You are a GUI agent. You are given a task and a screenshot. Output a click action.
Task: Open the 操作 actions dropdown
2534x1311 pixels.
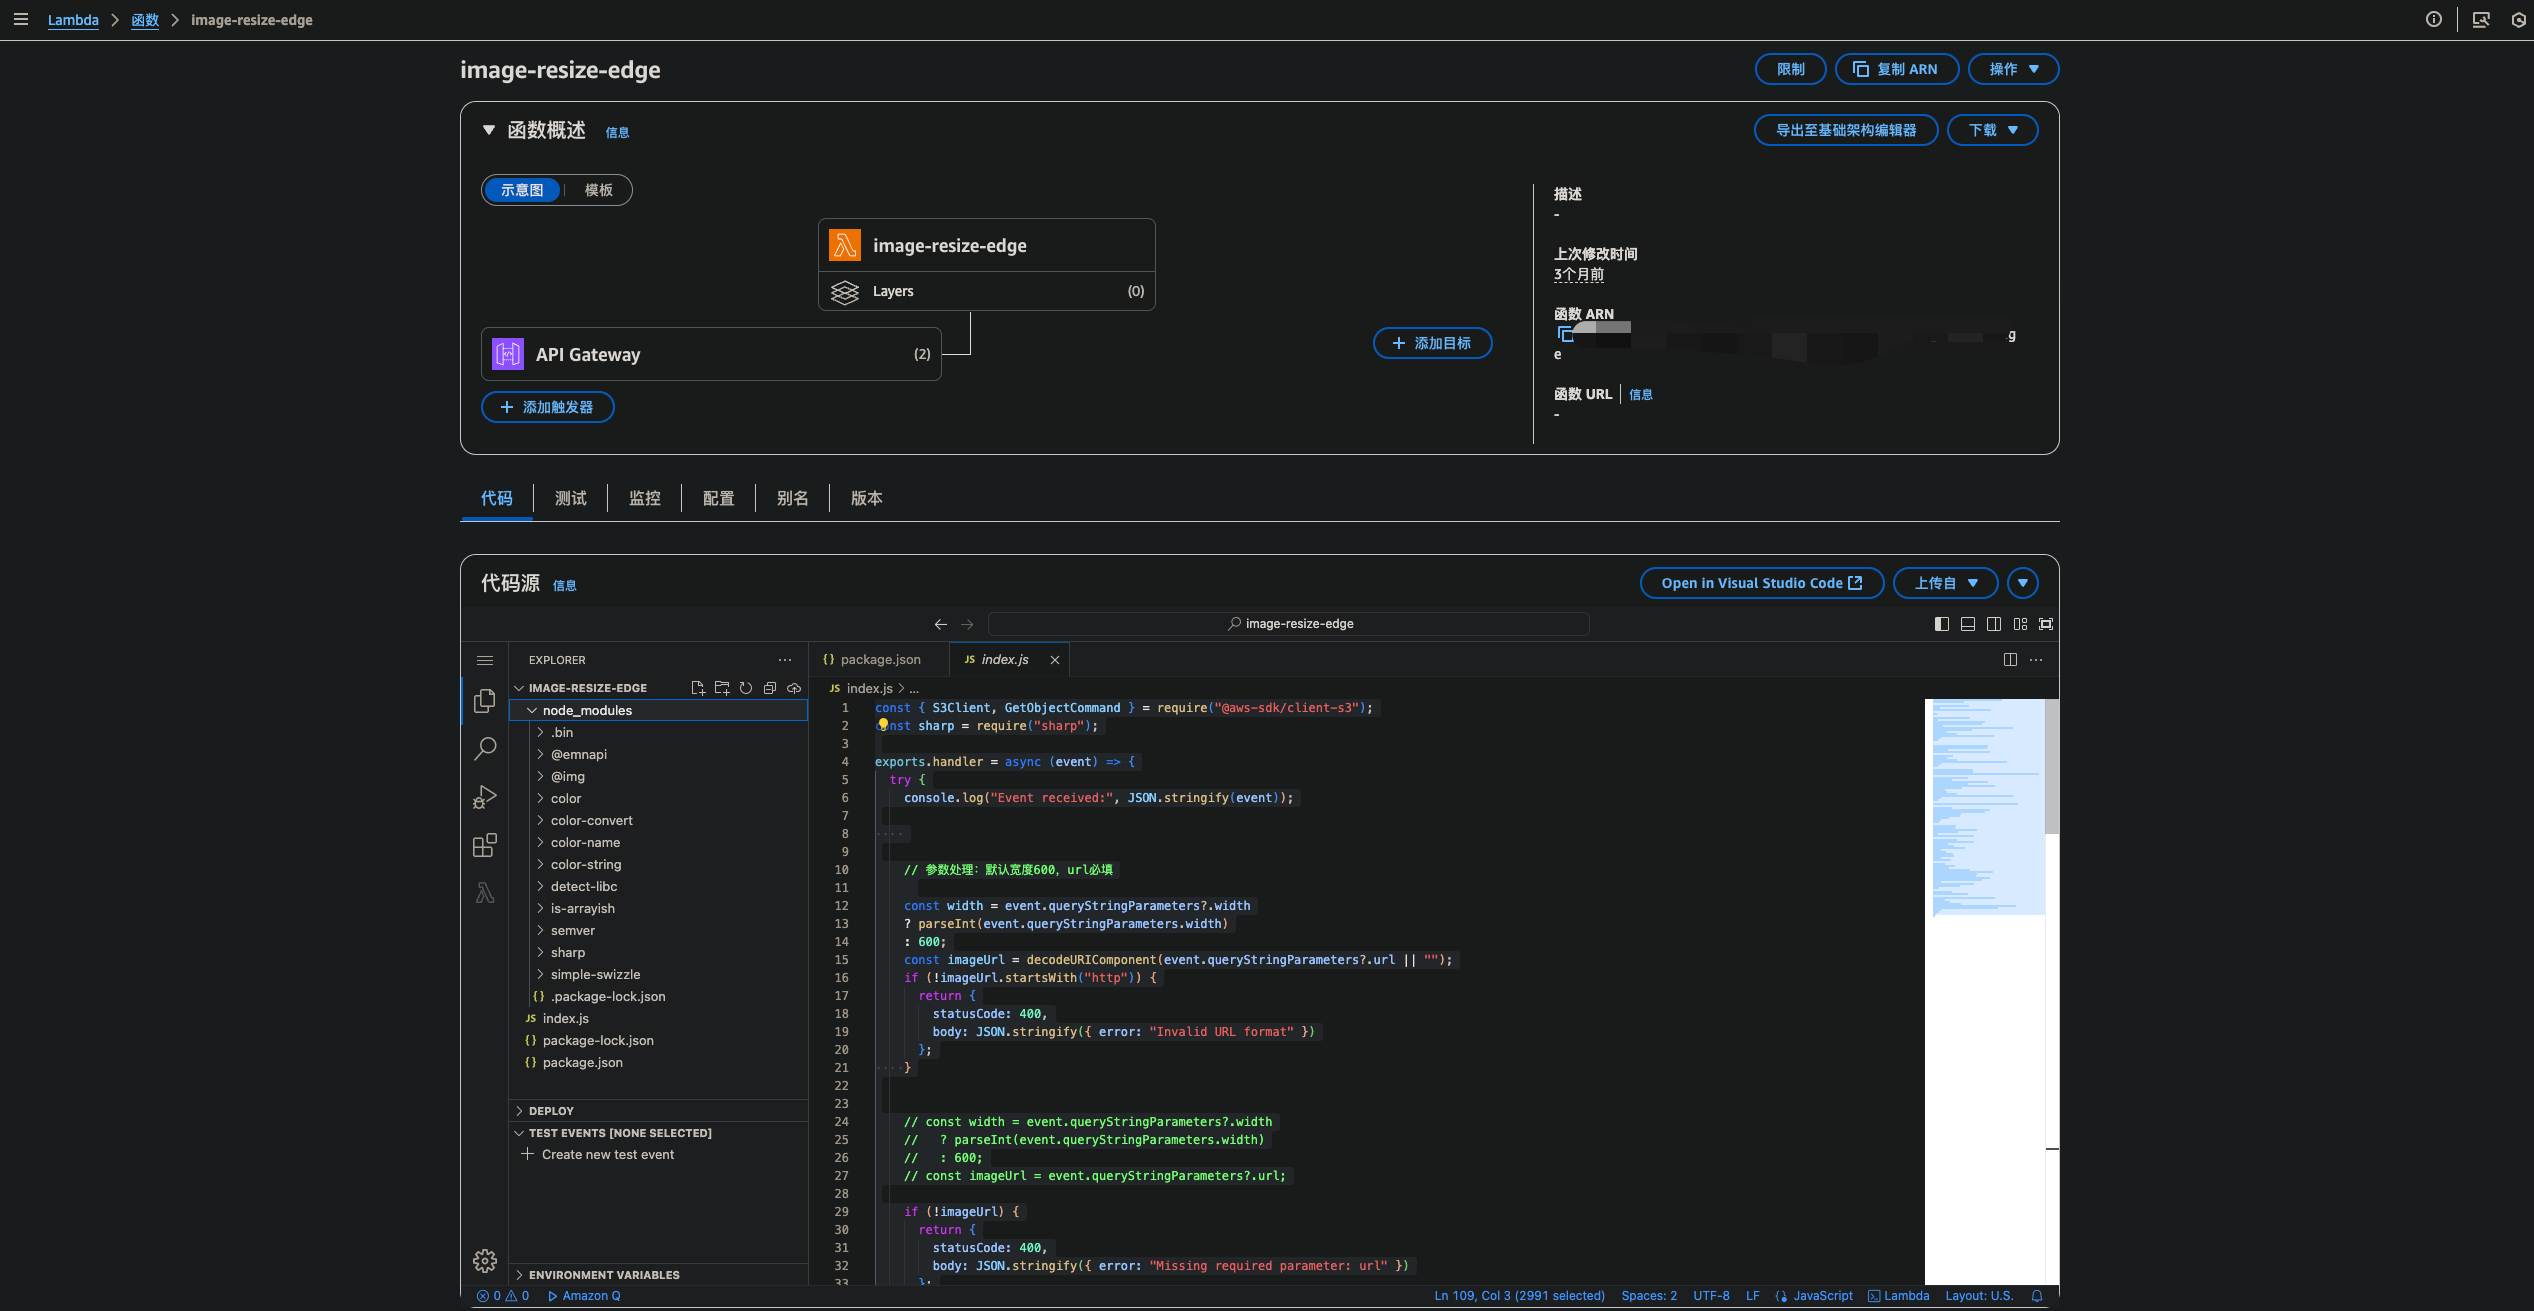tap(2013, 69)
